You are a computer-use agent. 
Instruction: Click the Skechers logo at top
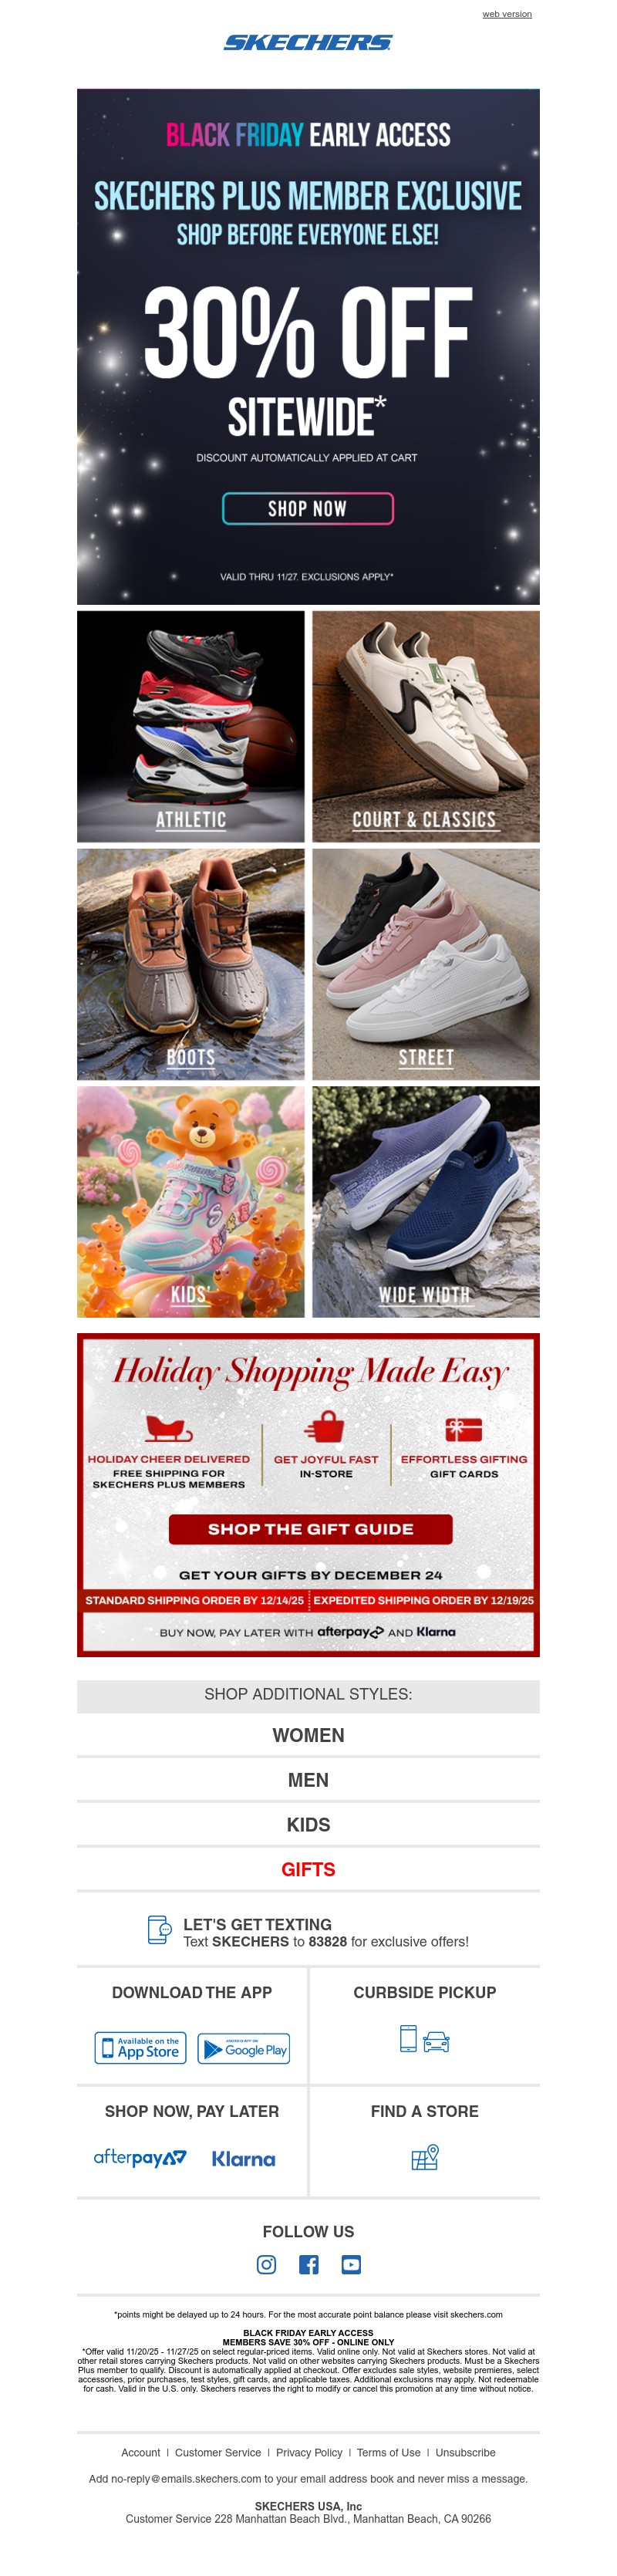308,42
